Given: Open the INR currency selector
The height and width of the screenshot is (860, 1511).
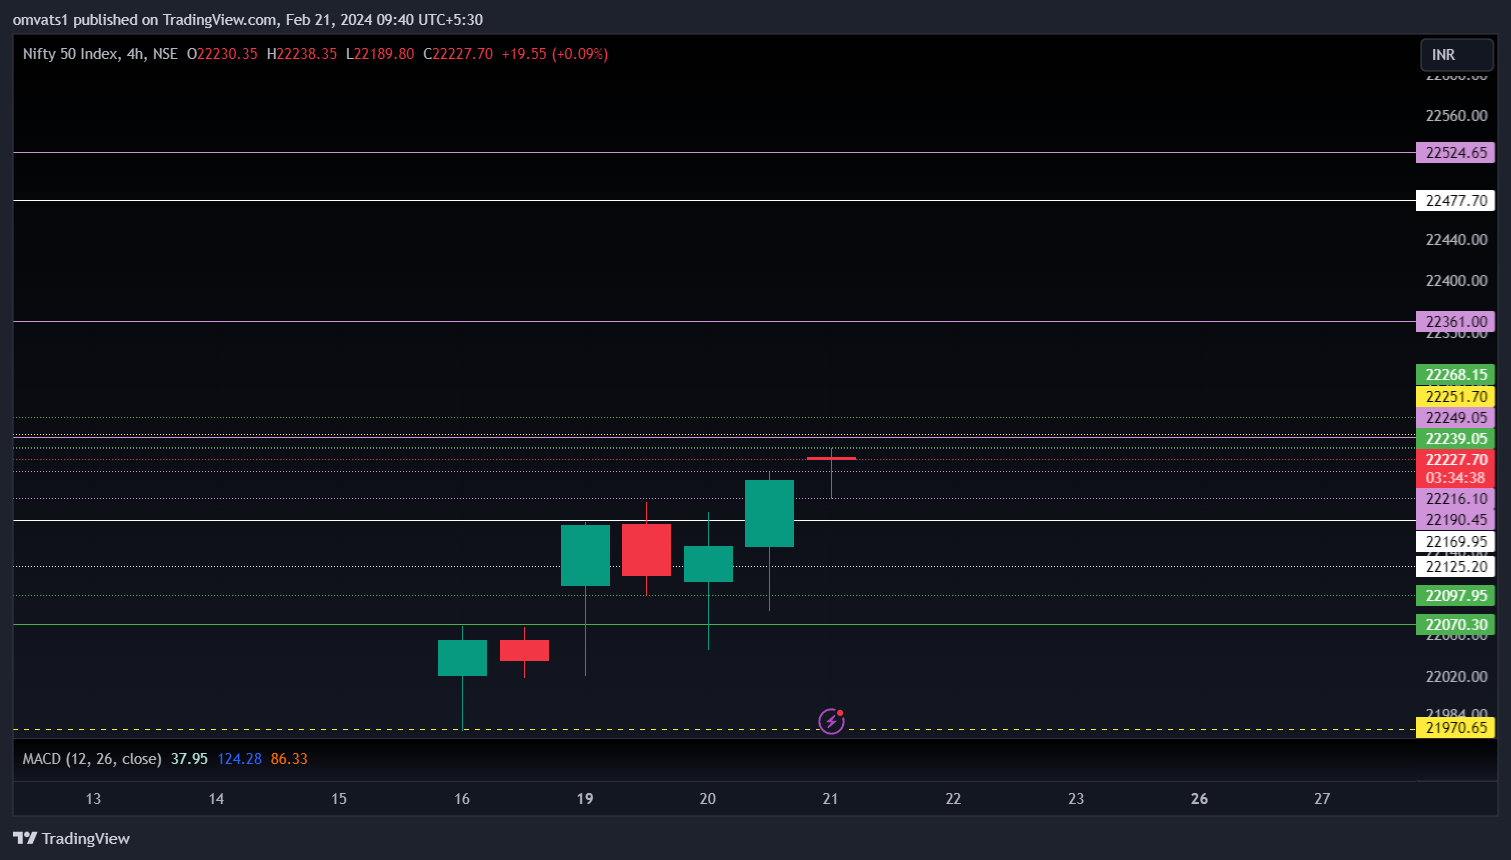Looking at the screenshot, I should (1457, 55).
